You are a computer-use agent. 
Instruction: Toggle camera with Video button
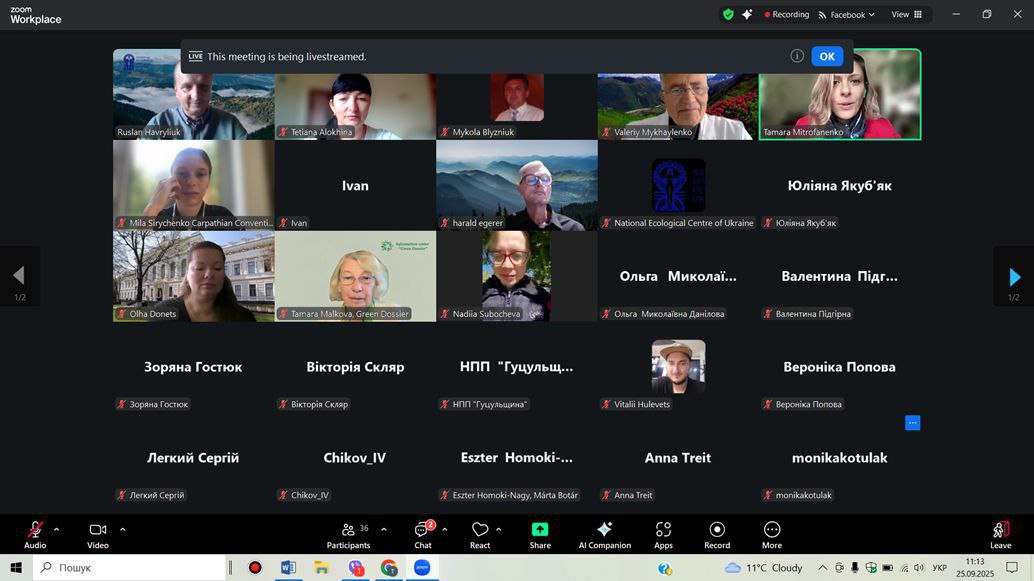(x=97, y=533)
